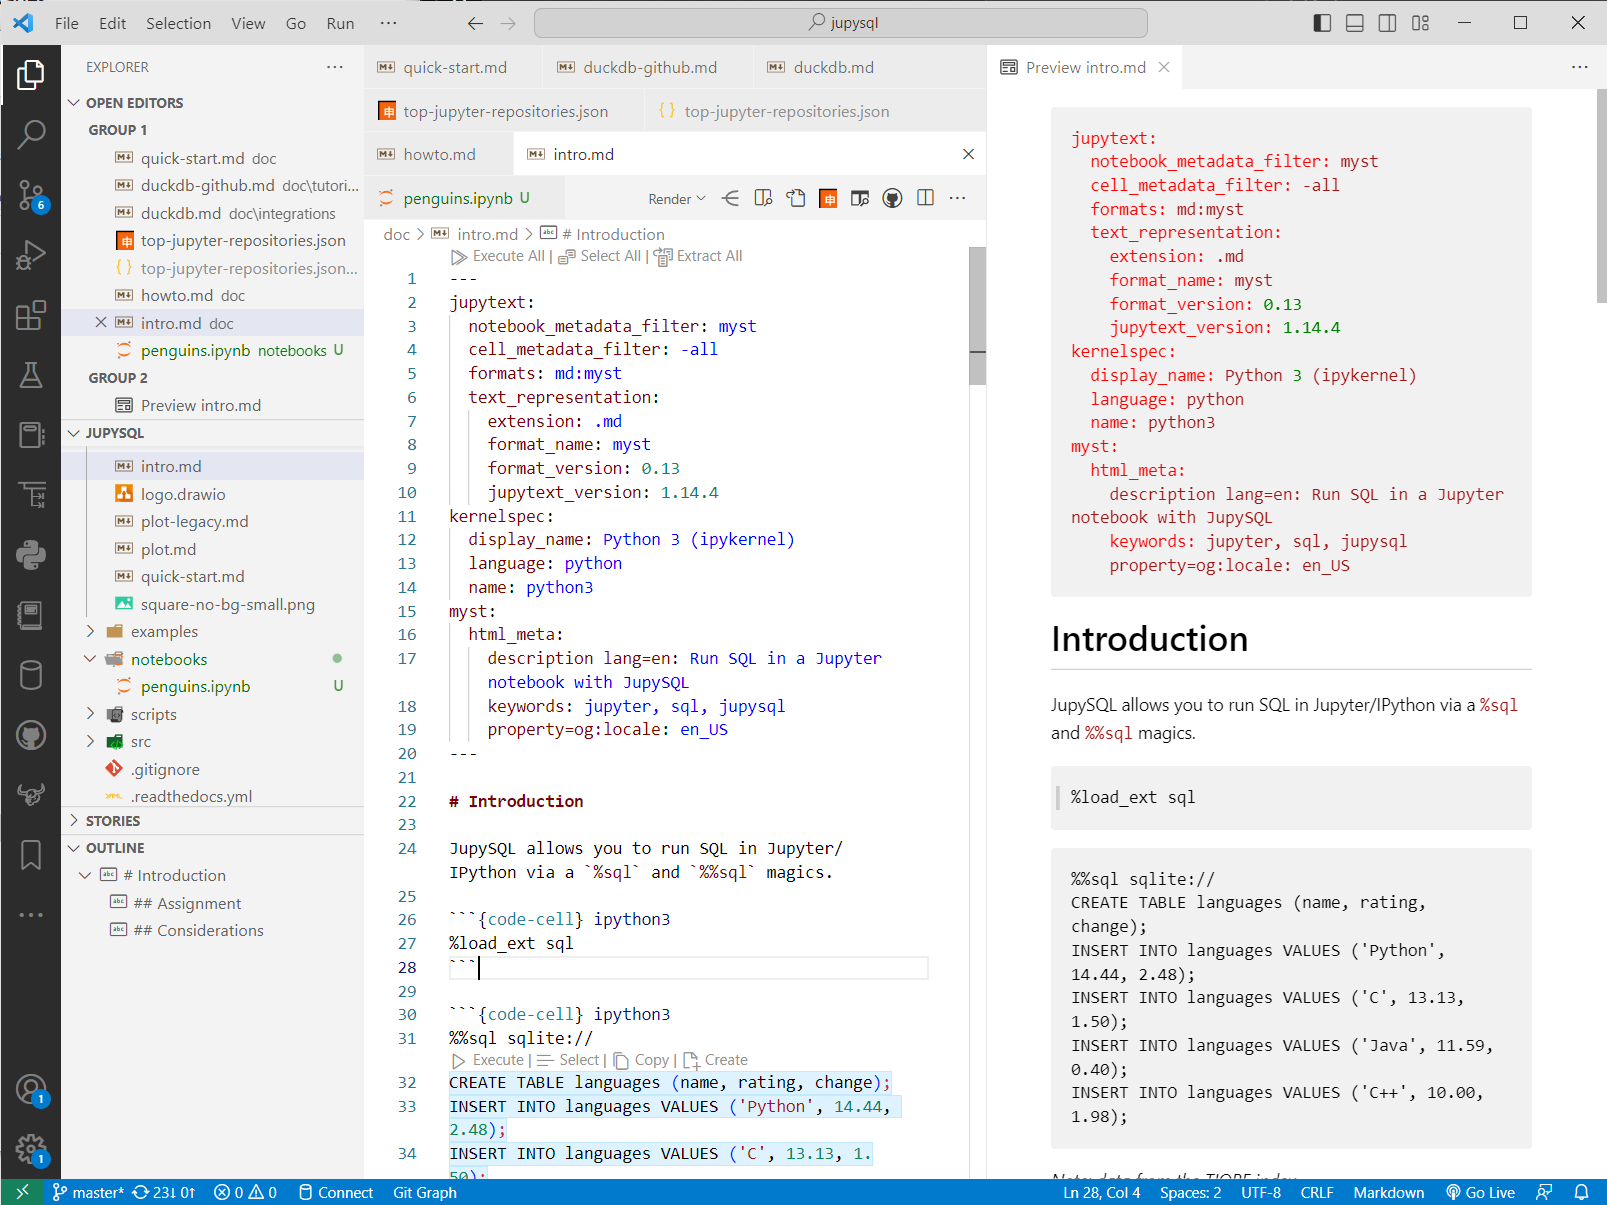Expand the scripts folder
The height and width of the screenshot is (1205, 1607).
[x=91, y=714]
